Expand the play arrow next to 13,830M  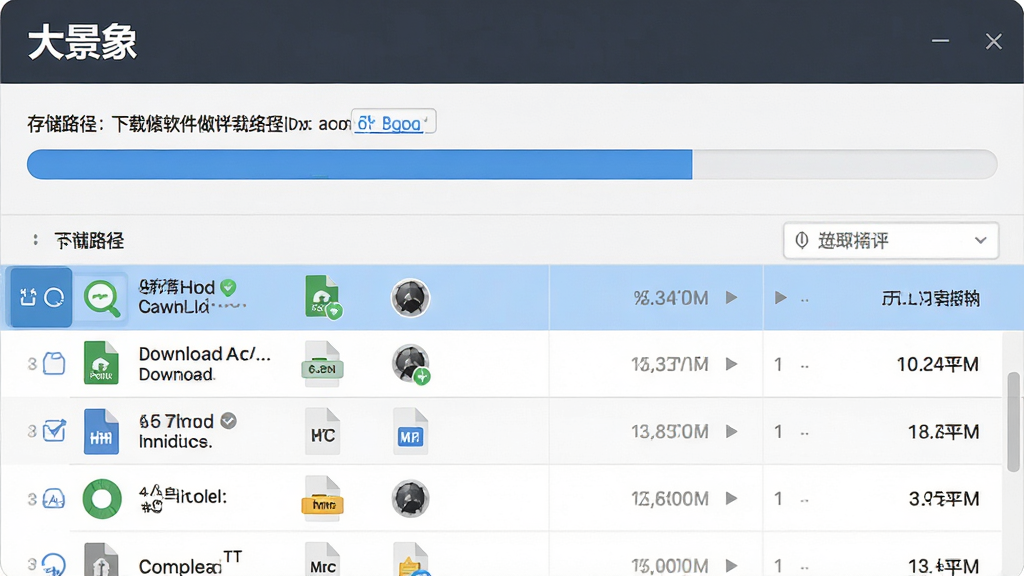pos(732,432)
